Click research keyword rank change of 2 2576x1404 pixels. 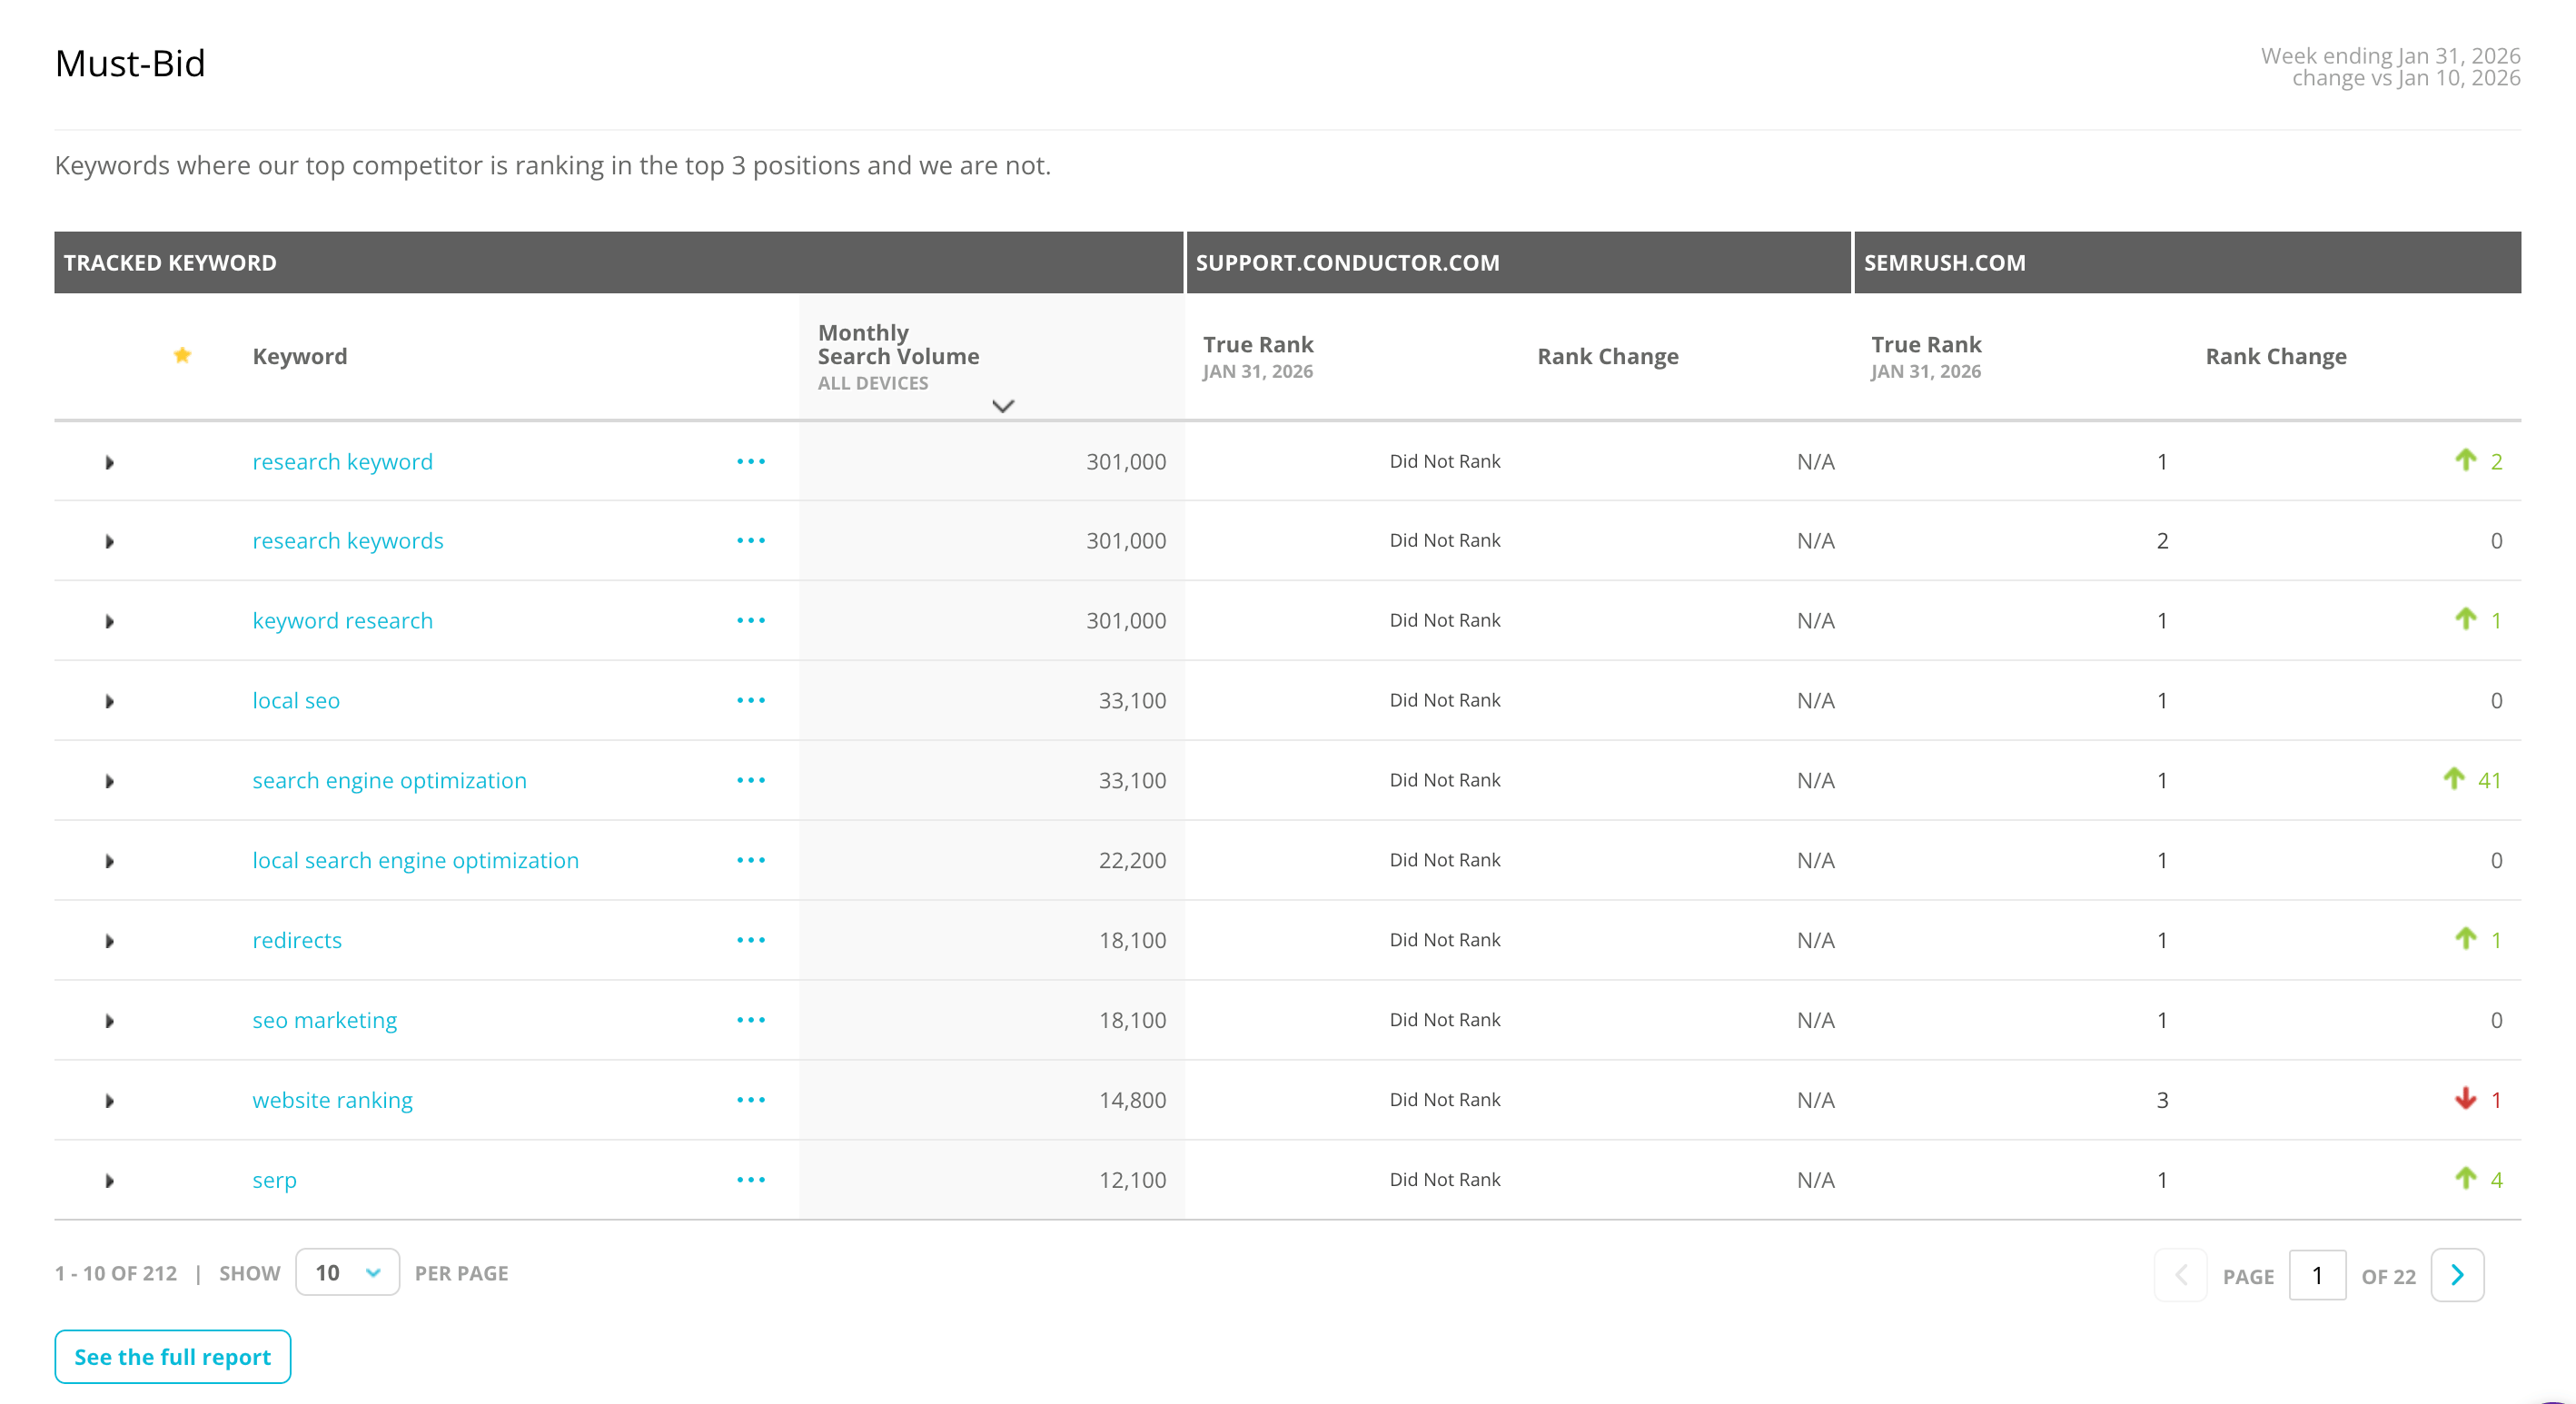2478,461
